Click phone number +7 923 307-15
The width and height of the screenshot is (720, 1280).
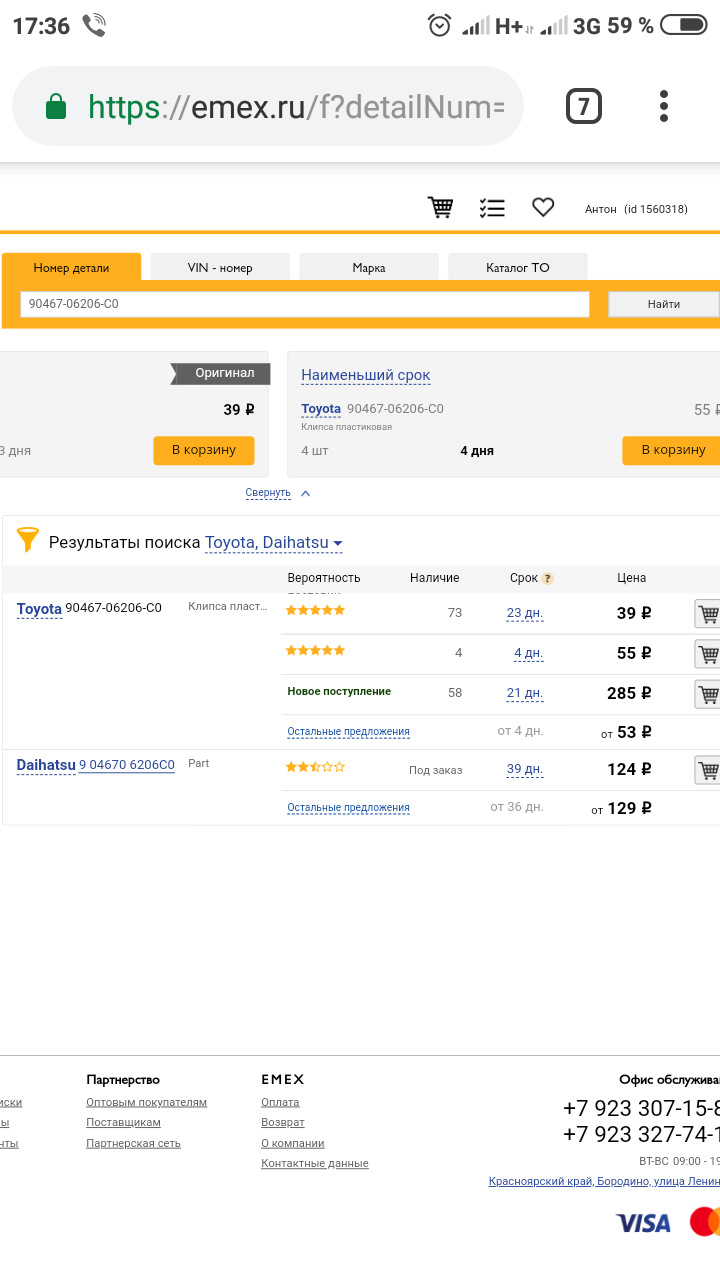(641, 1108)
